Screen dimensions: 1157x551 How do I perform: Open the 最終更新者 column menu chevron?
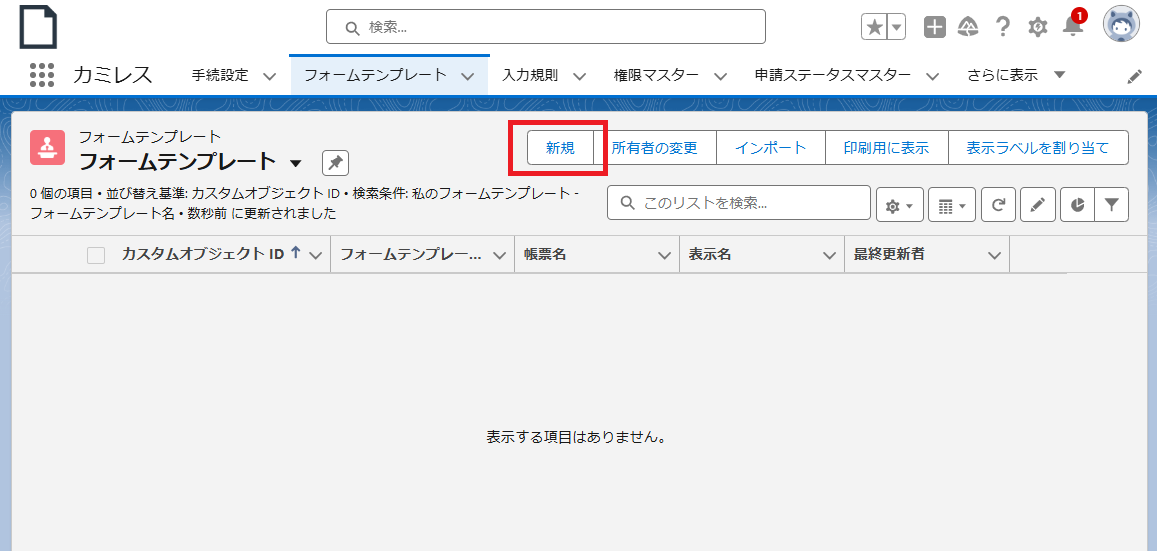tap(995, 255)
